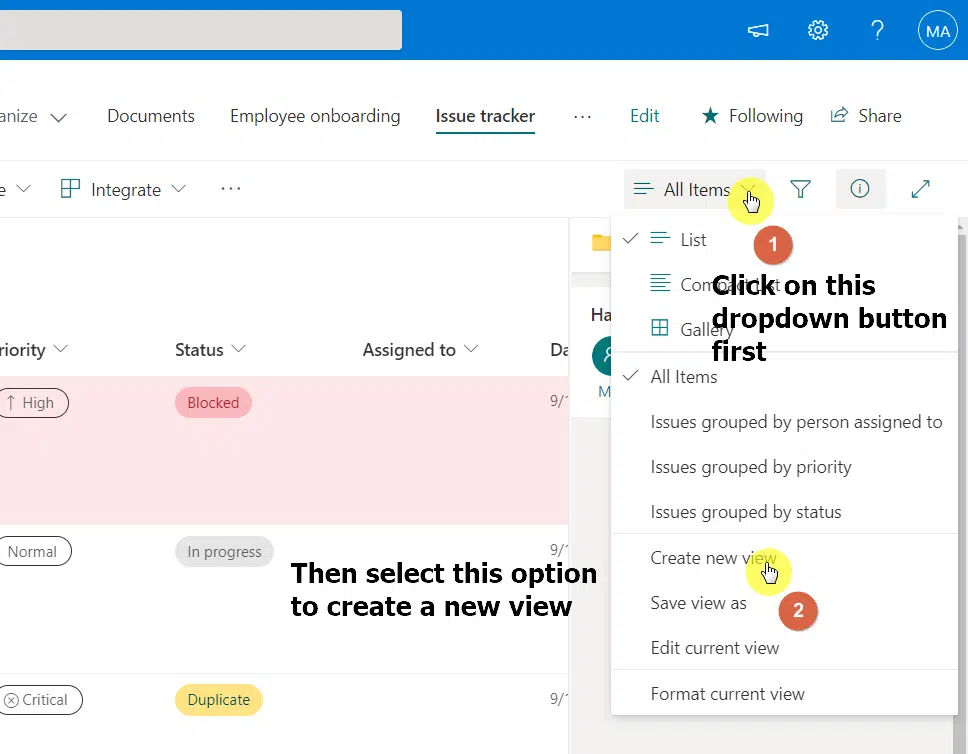Open the help question mark icon

pos(877,30)
